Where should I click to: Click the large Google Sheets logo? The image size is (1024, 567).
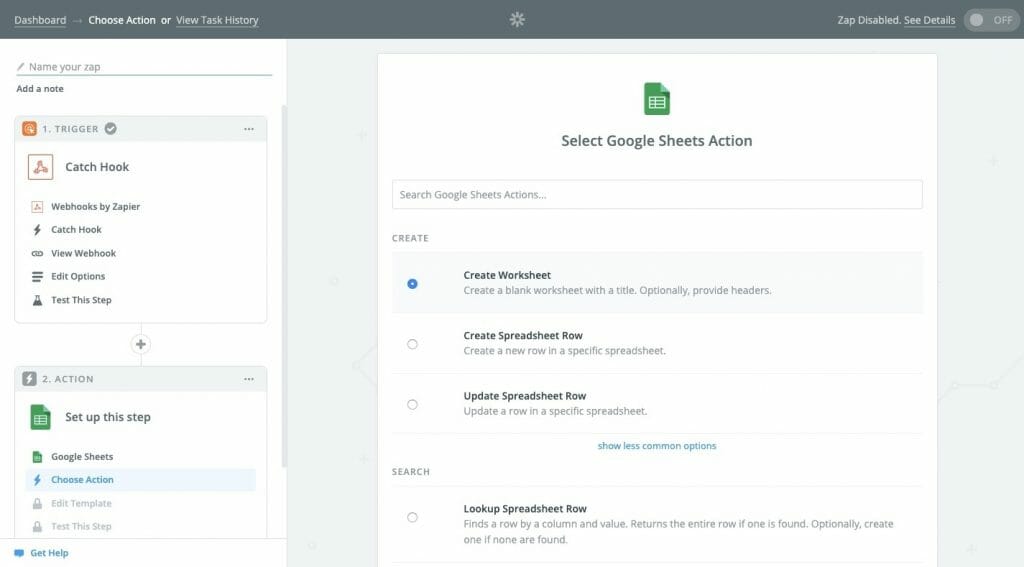[x=657, y=99]
